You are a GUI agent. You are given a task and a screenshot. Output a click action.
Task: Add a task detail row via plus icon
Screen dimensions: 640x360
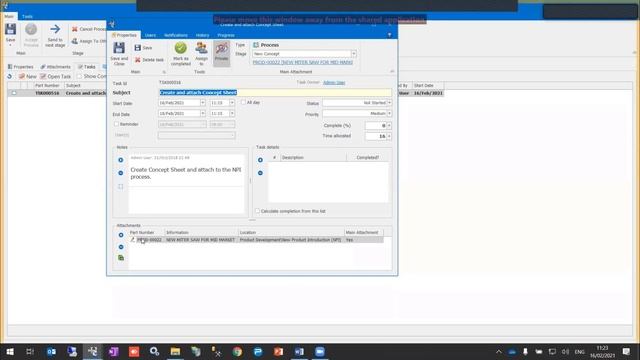point(260,160)
